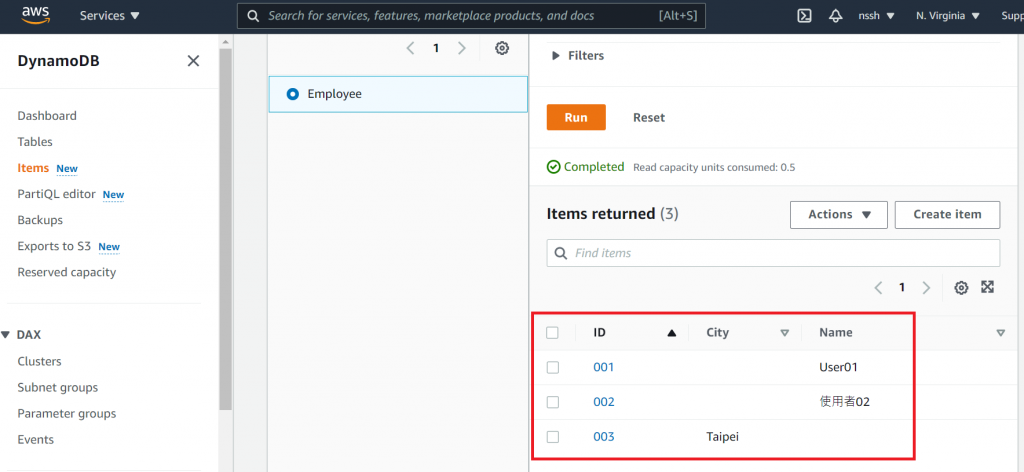Viewport: 1024px width, 472px height.
Task: Click the Completed status check icon
Action: tap(553, 167)
